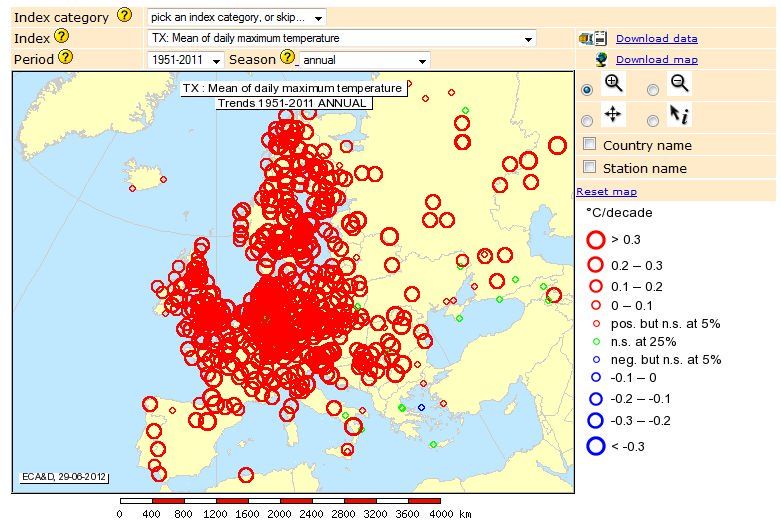Image resolution: width=781 pixels, height=525 pixels.
Task: Click the '< -0.3' legend entry
Action: click(x=616, y=446)
